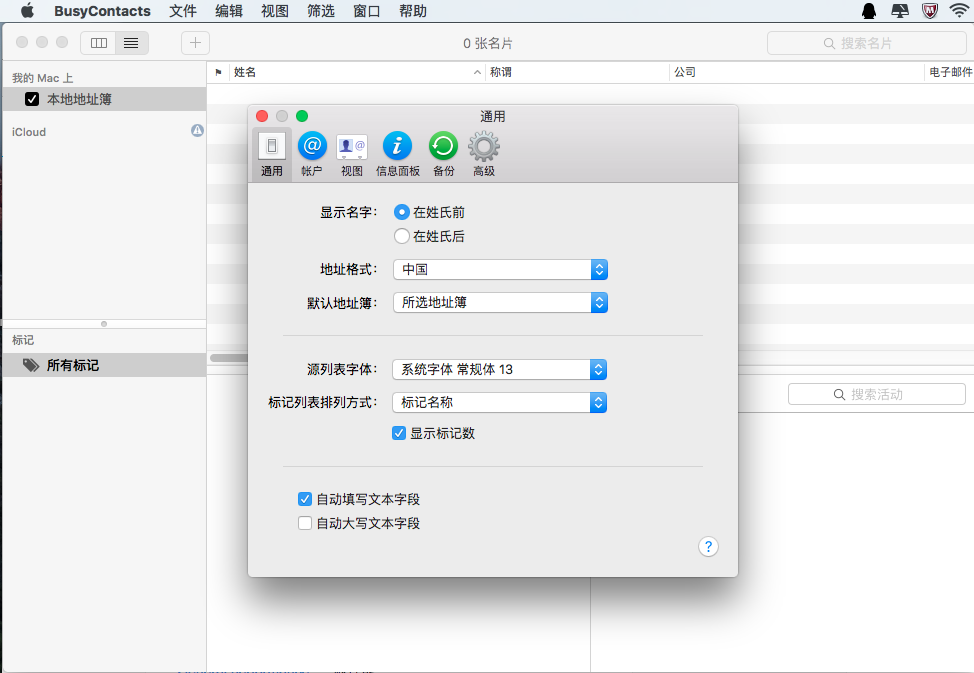Click the sidebar split divider handle
This screenshot has height=673, width=974.
104,324
